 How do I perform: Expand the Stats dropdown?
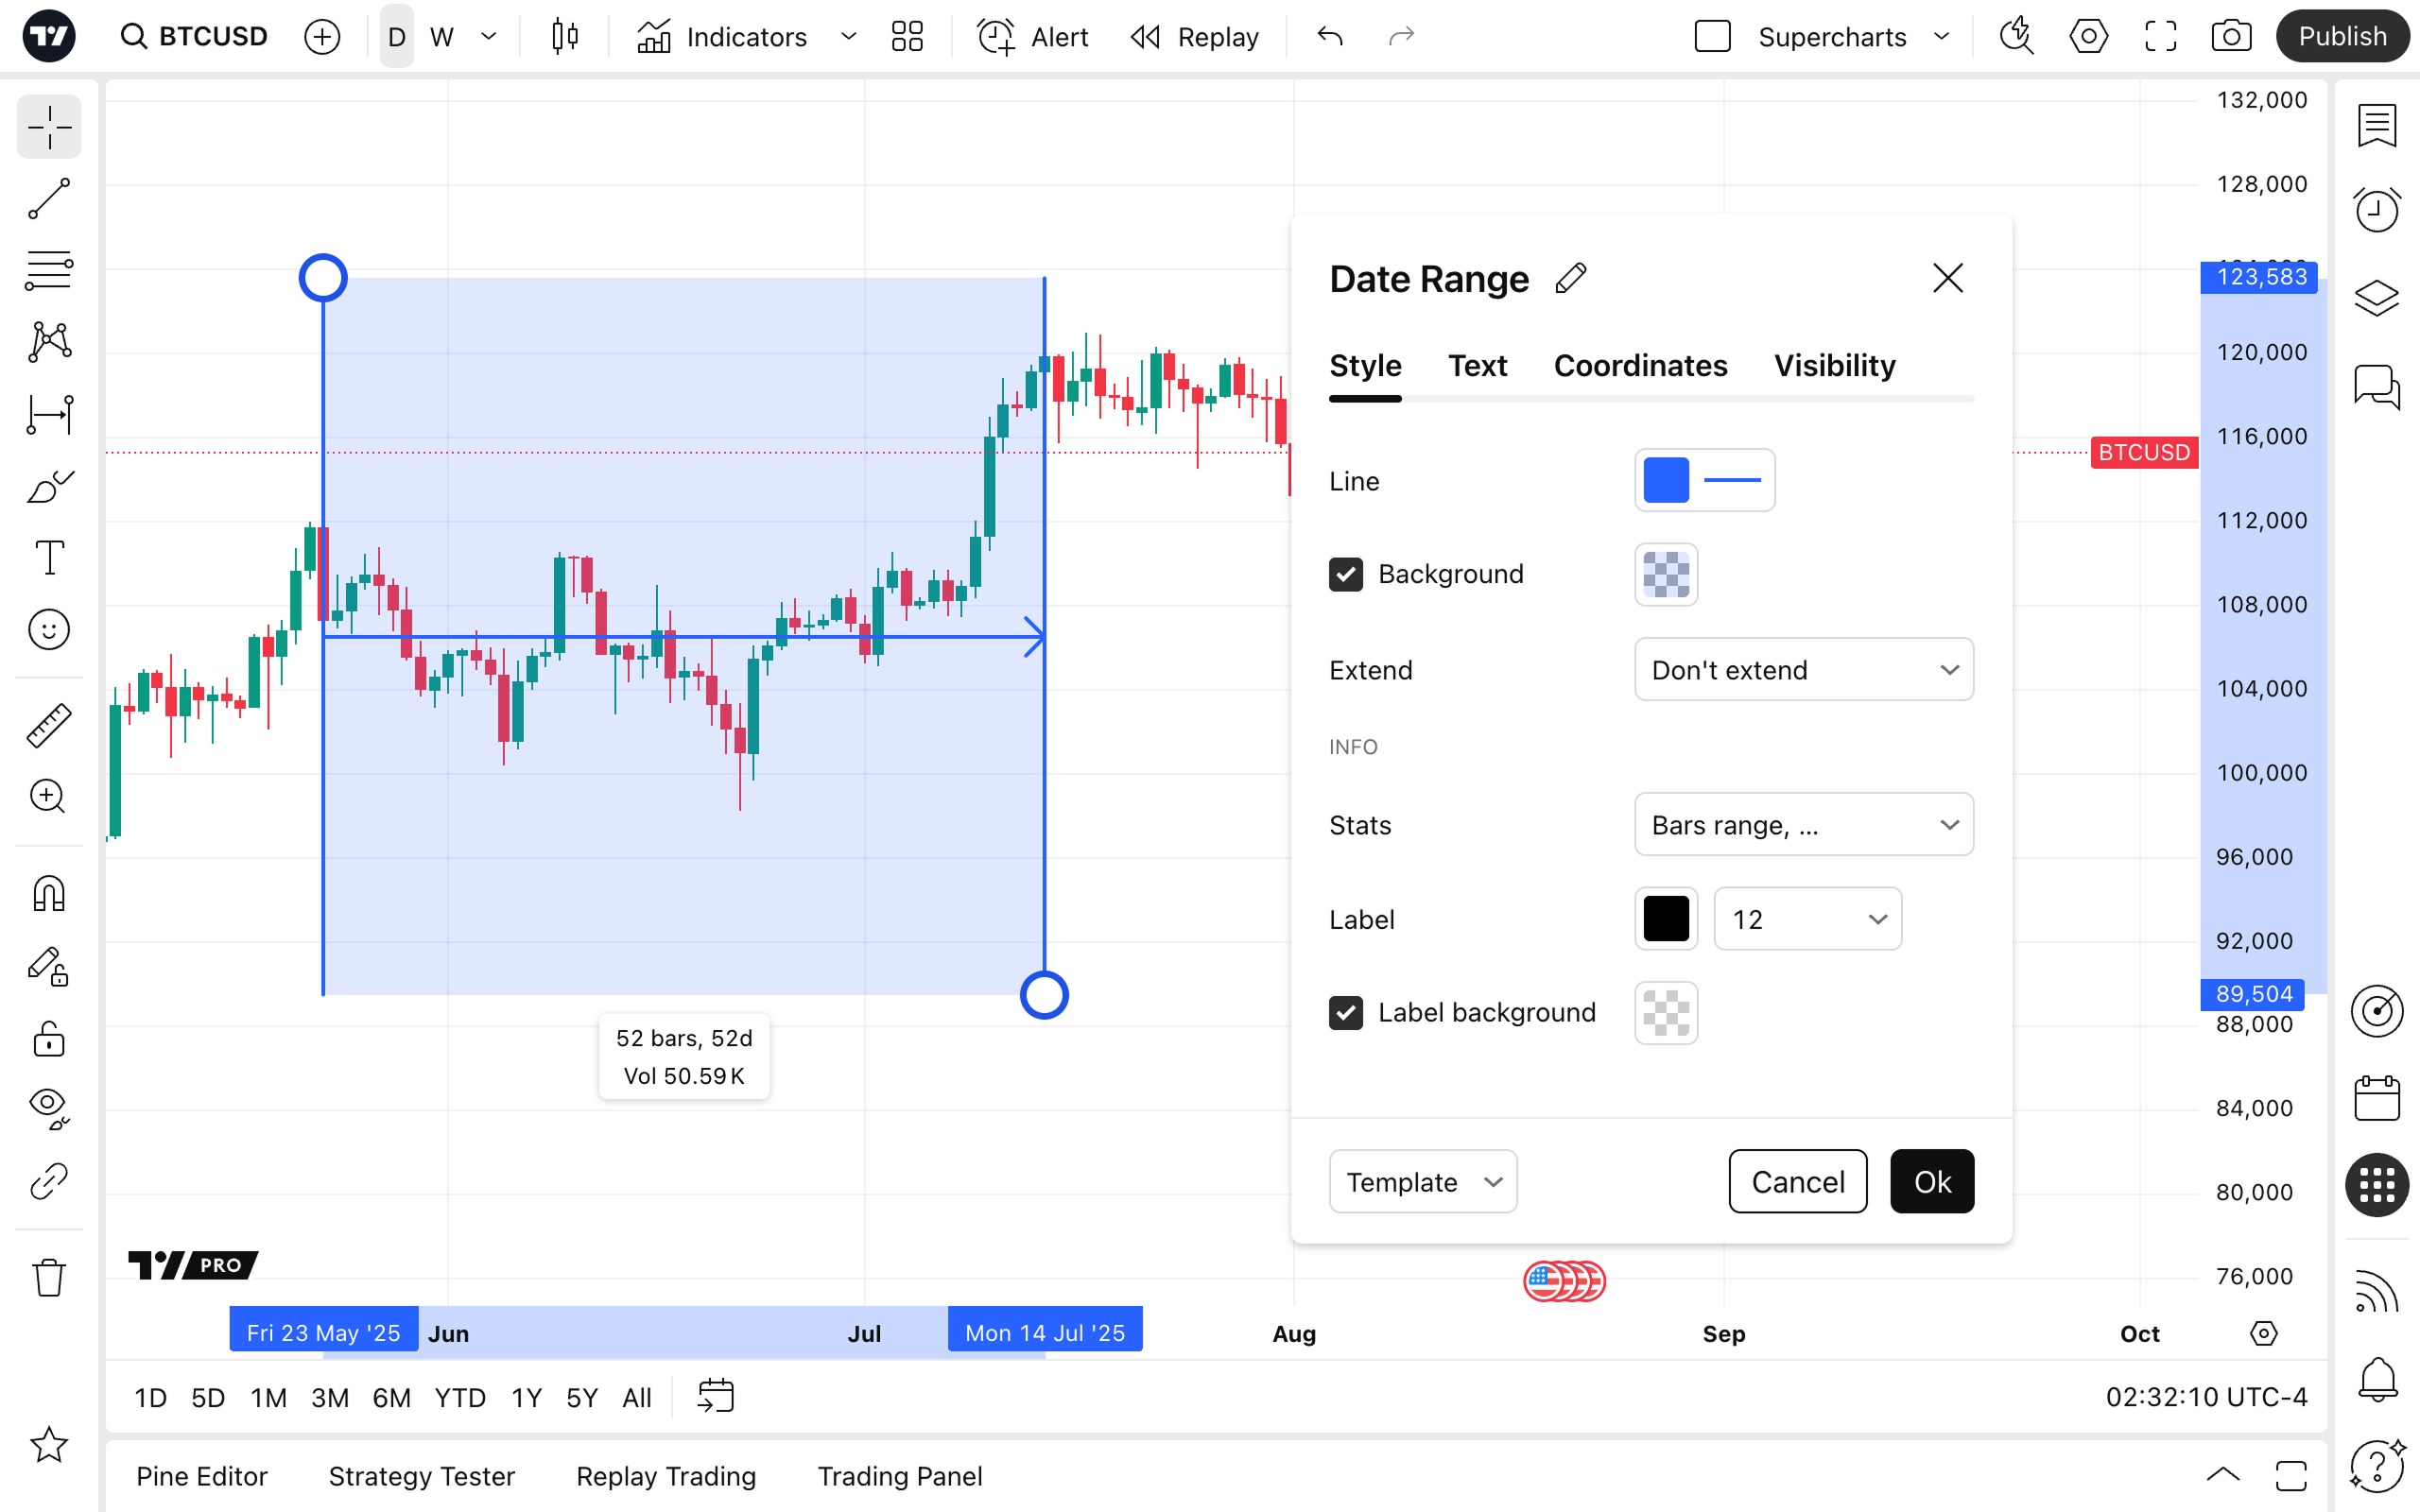pos(1803,824)
